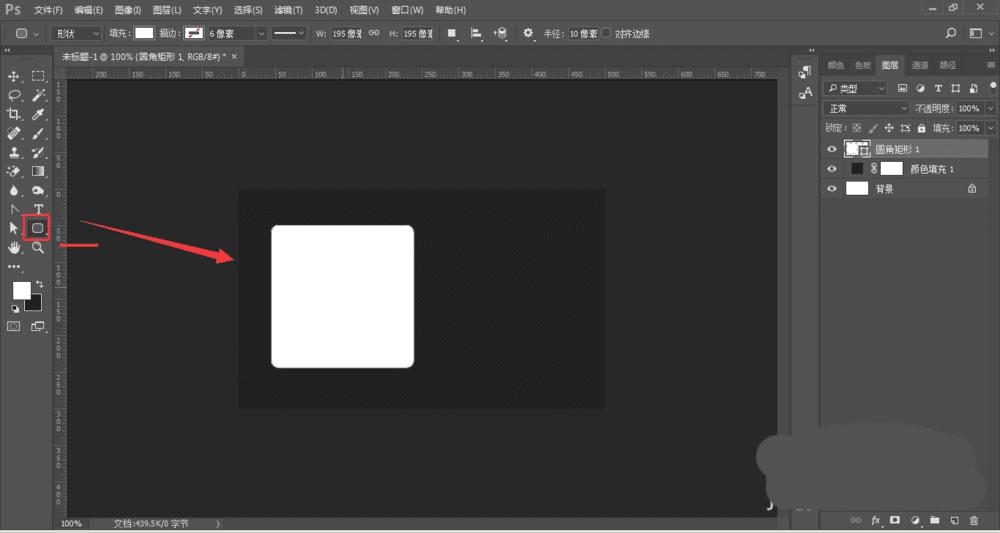Select the 颜色填充 1 layer
The image size is (1000, 533).
930,169
